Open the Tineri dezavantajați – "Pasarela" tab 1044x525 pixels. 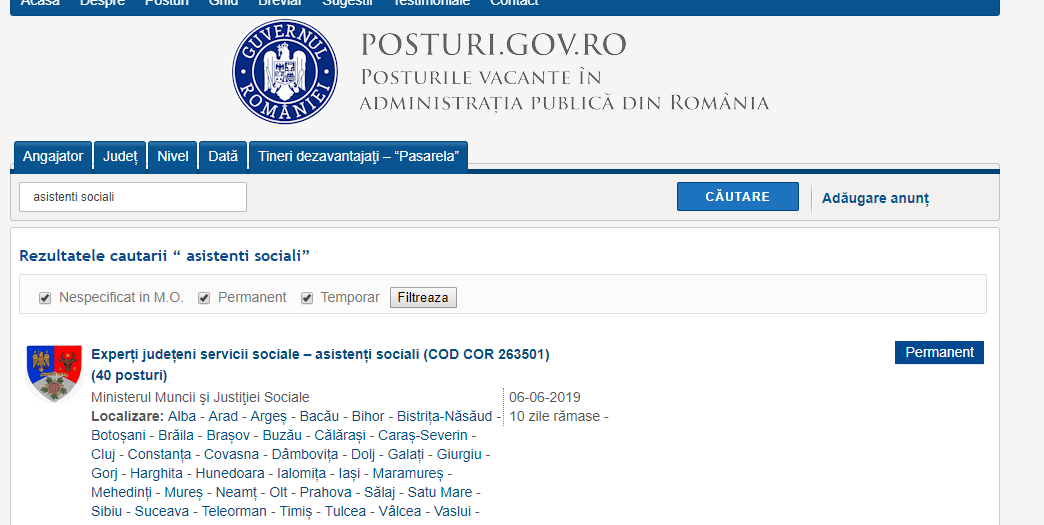pos(358,156)
